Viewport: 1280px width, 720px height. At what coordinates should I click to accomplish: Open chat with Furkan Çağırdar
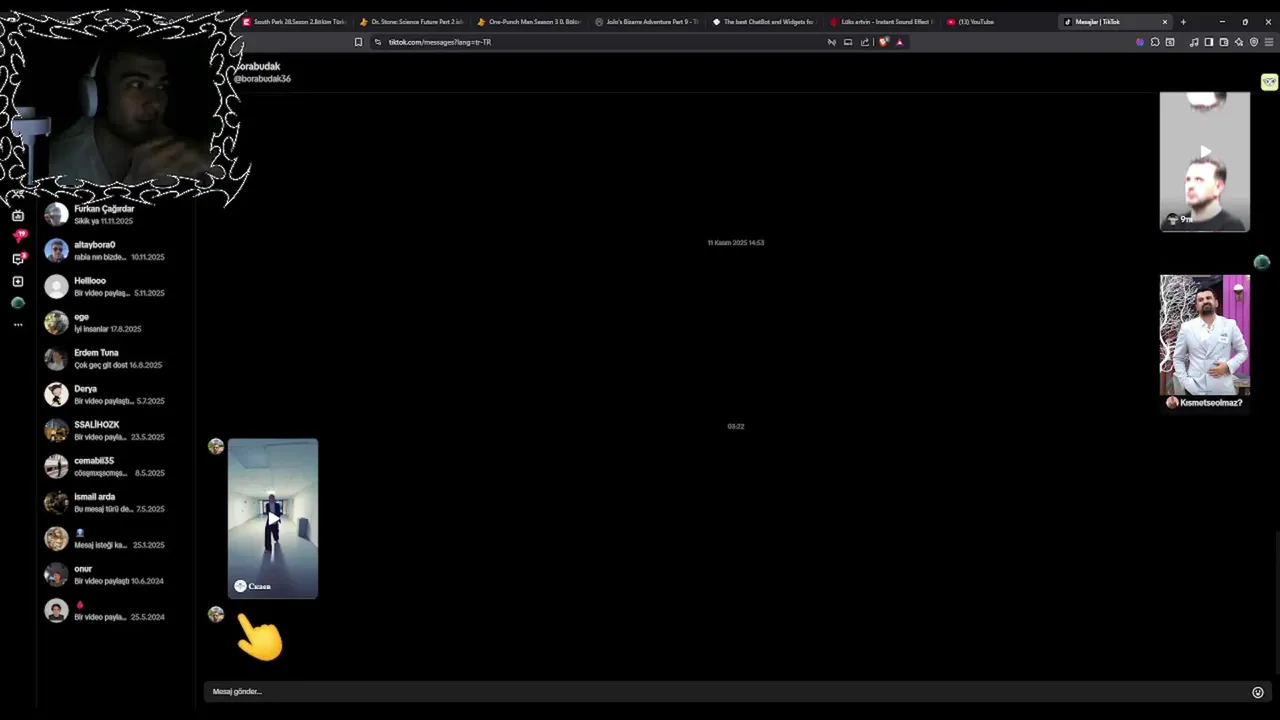[x=115, y=214]
